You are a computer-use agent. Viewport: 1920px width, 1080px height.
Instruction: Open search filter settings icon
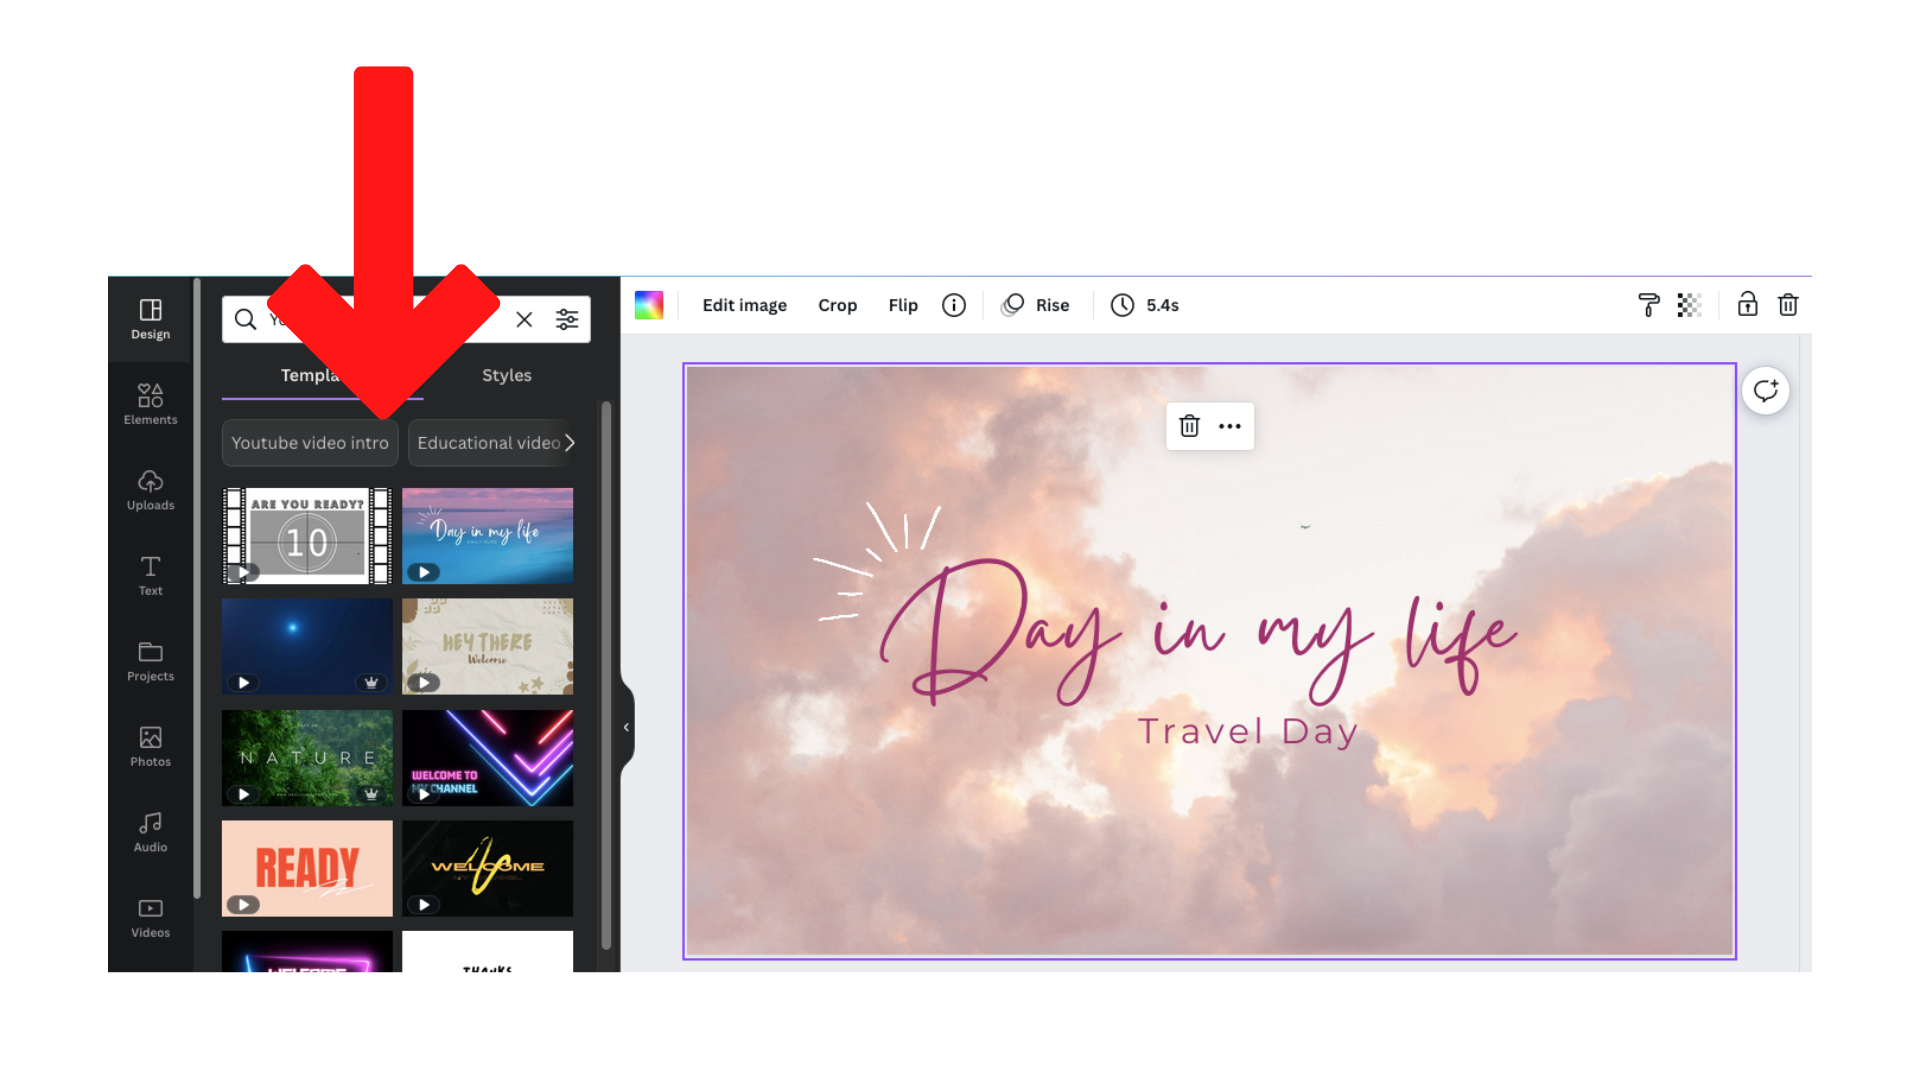pyautogui.click(x=567, y=319)
